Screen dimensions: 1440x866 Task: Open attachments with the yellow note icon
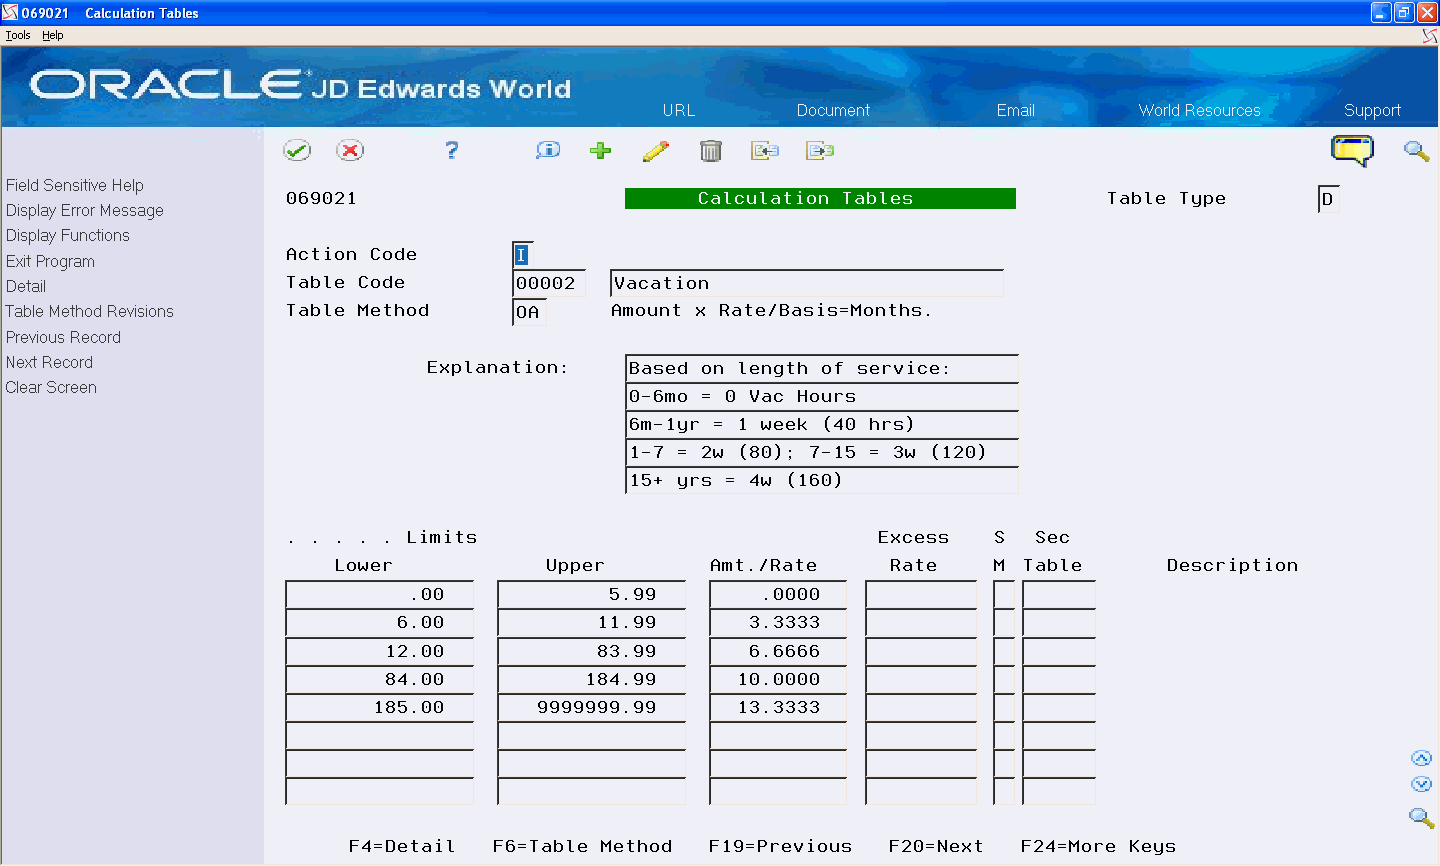coord(1353,150)
